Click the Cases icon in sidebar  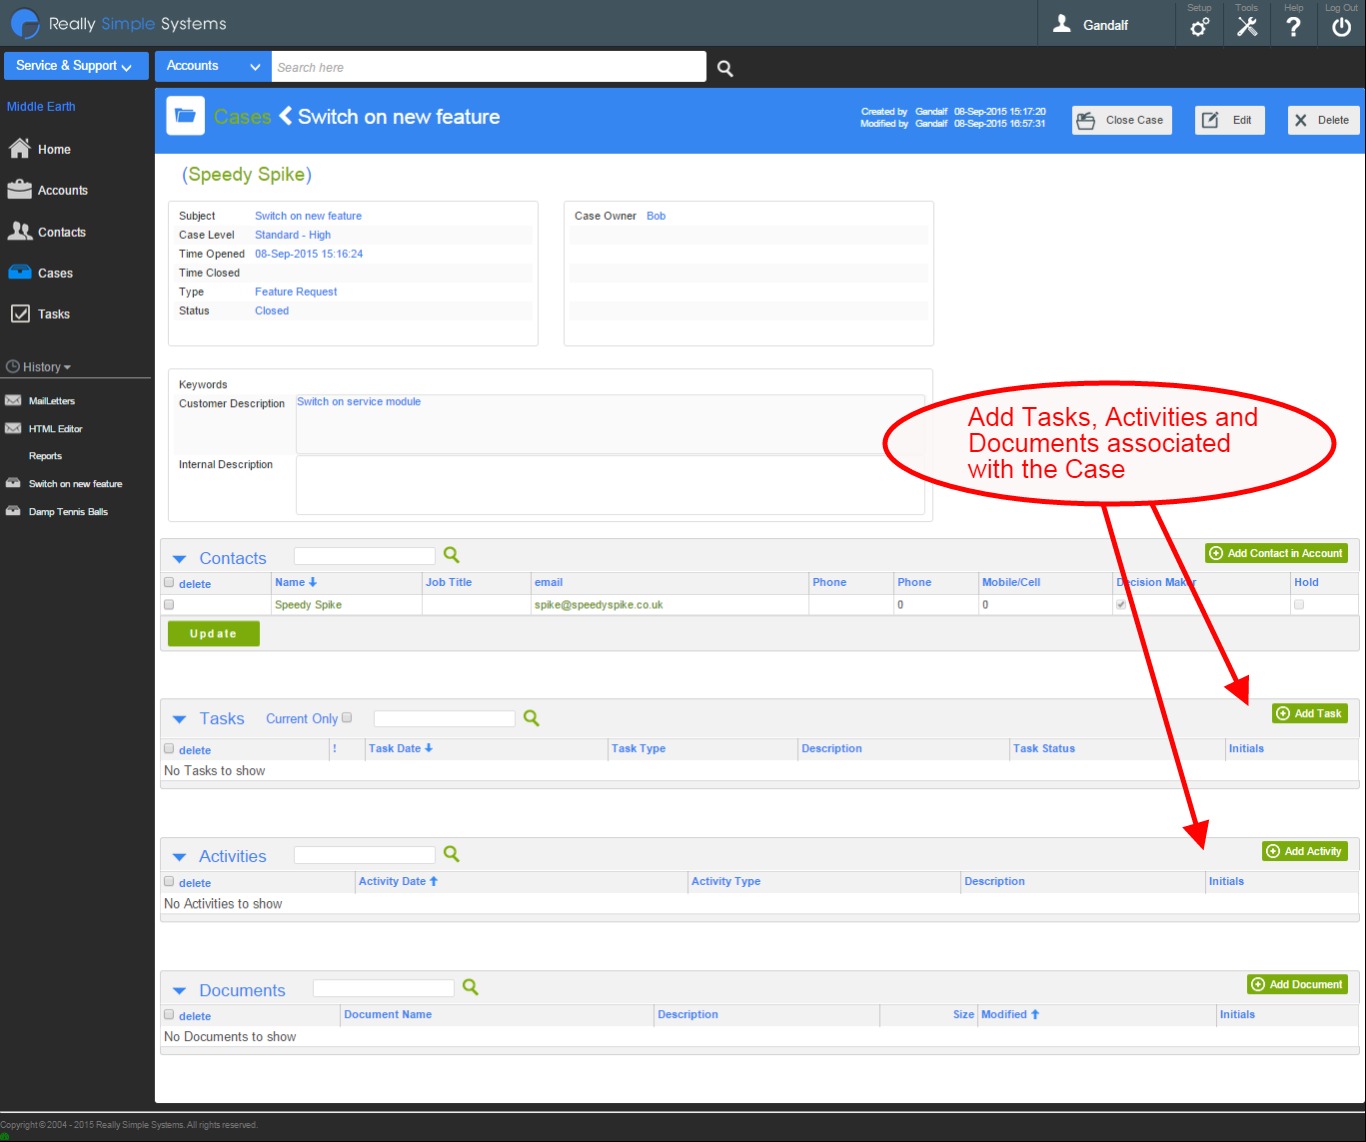point(20,272)
